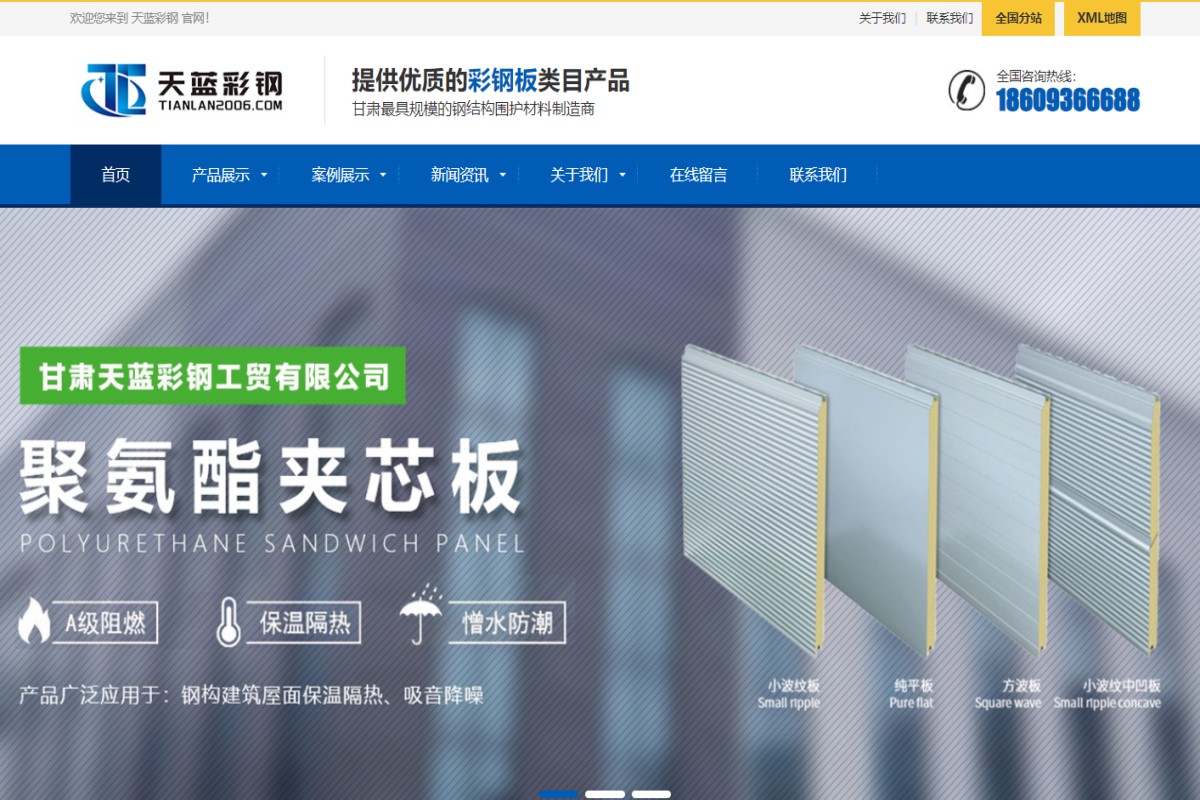
Task: Expand the 产品展示 dropdown arrow
Action: coord(264,175)
